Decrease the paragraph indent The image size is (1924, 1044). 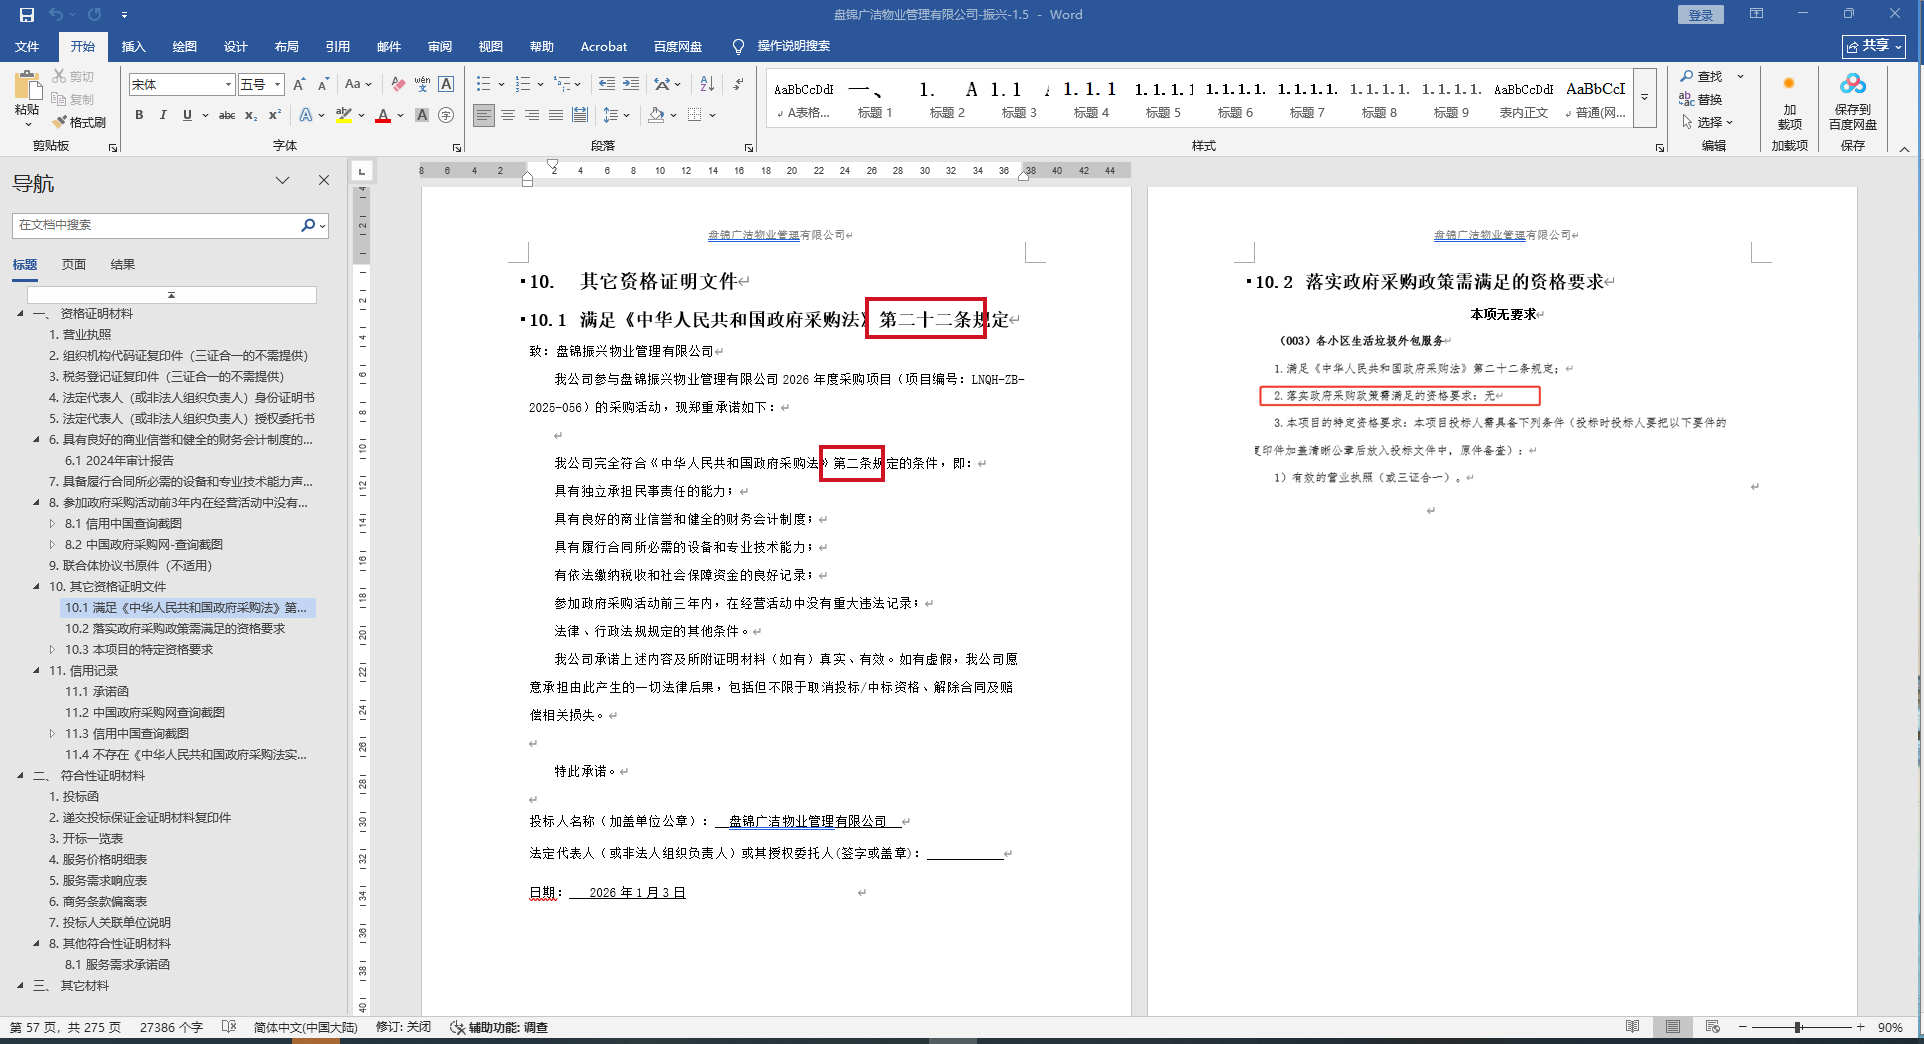pyautogui.click(x=606, y=85)
